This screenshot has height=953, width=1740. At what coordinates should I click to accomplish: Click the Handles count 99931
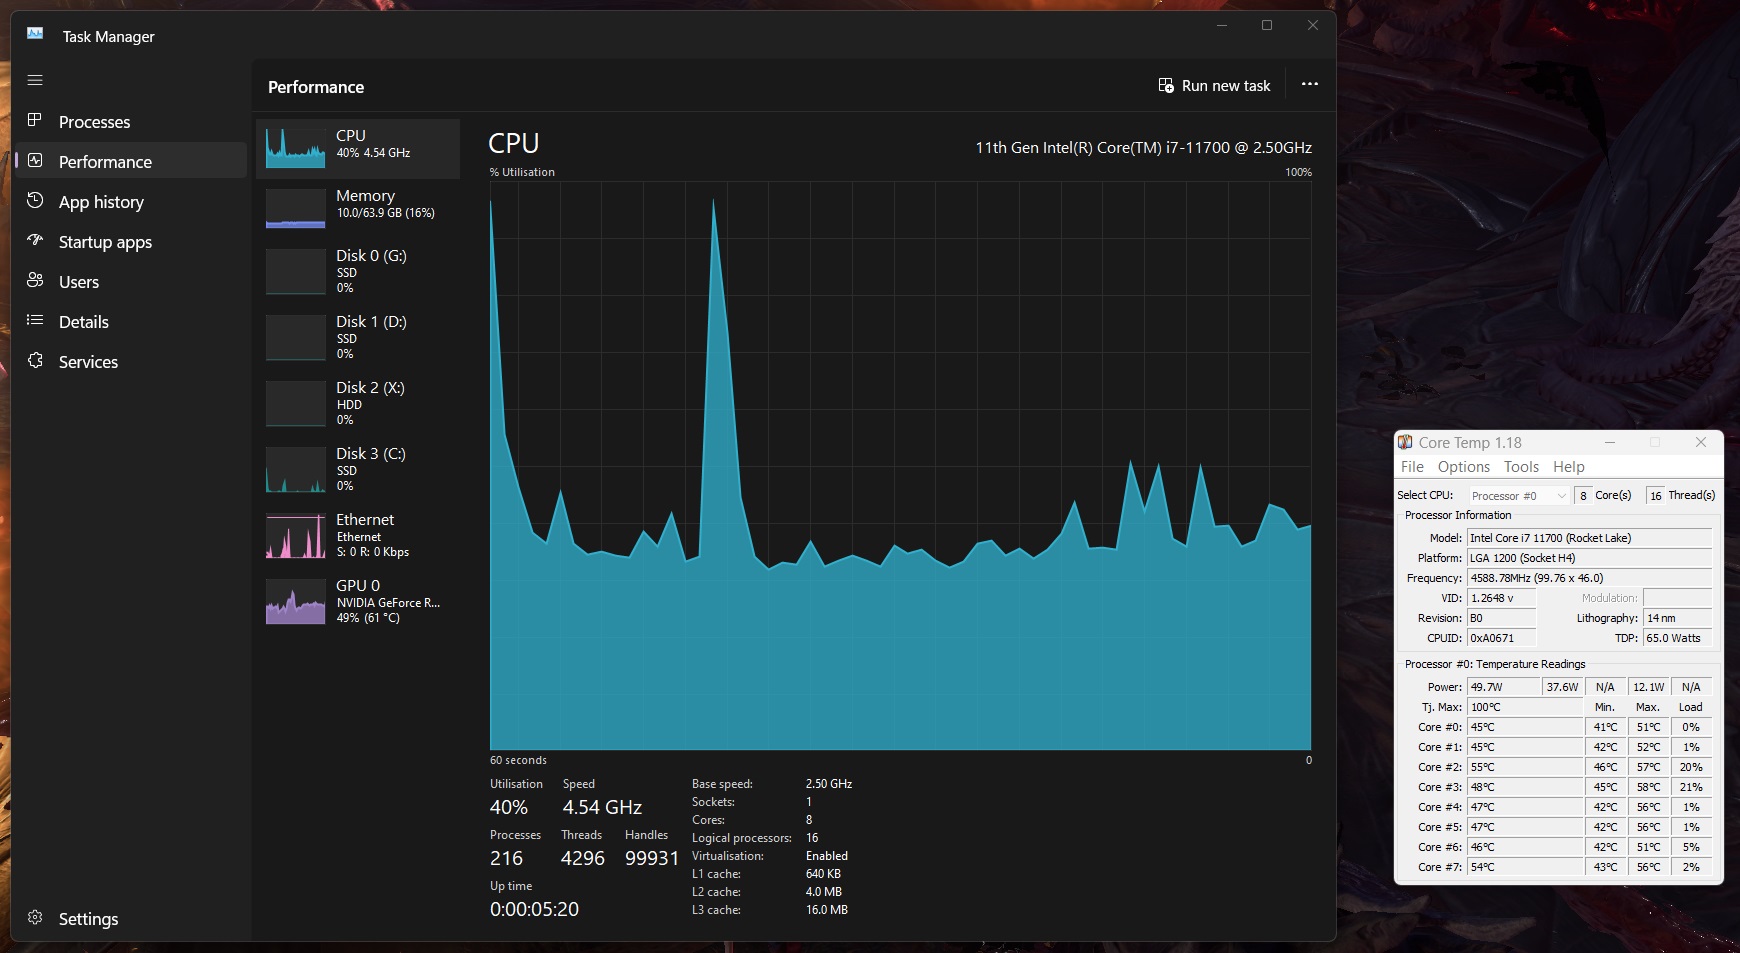point(652,858)
